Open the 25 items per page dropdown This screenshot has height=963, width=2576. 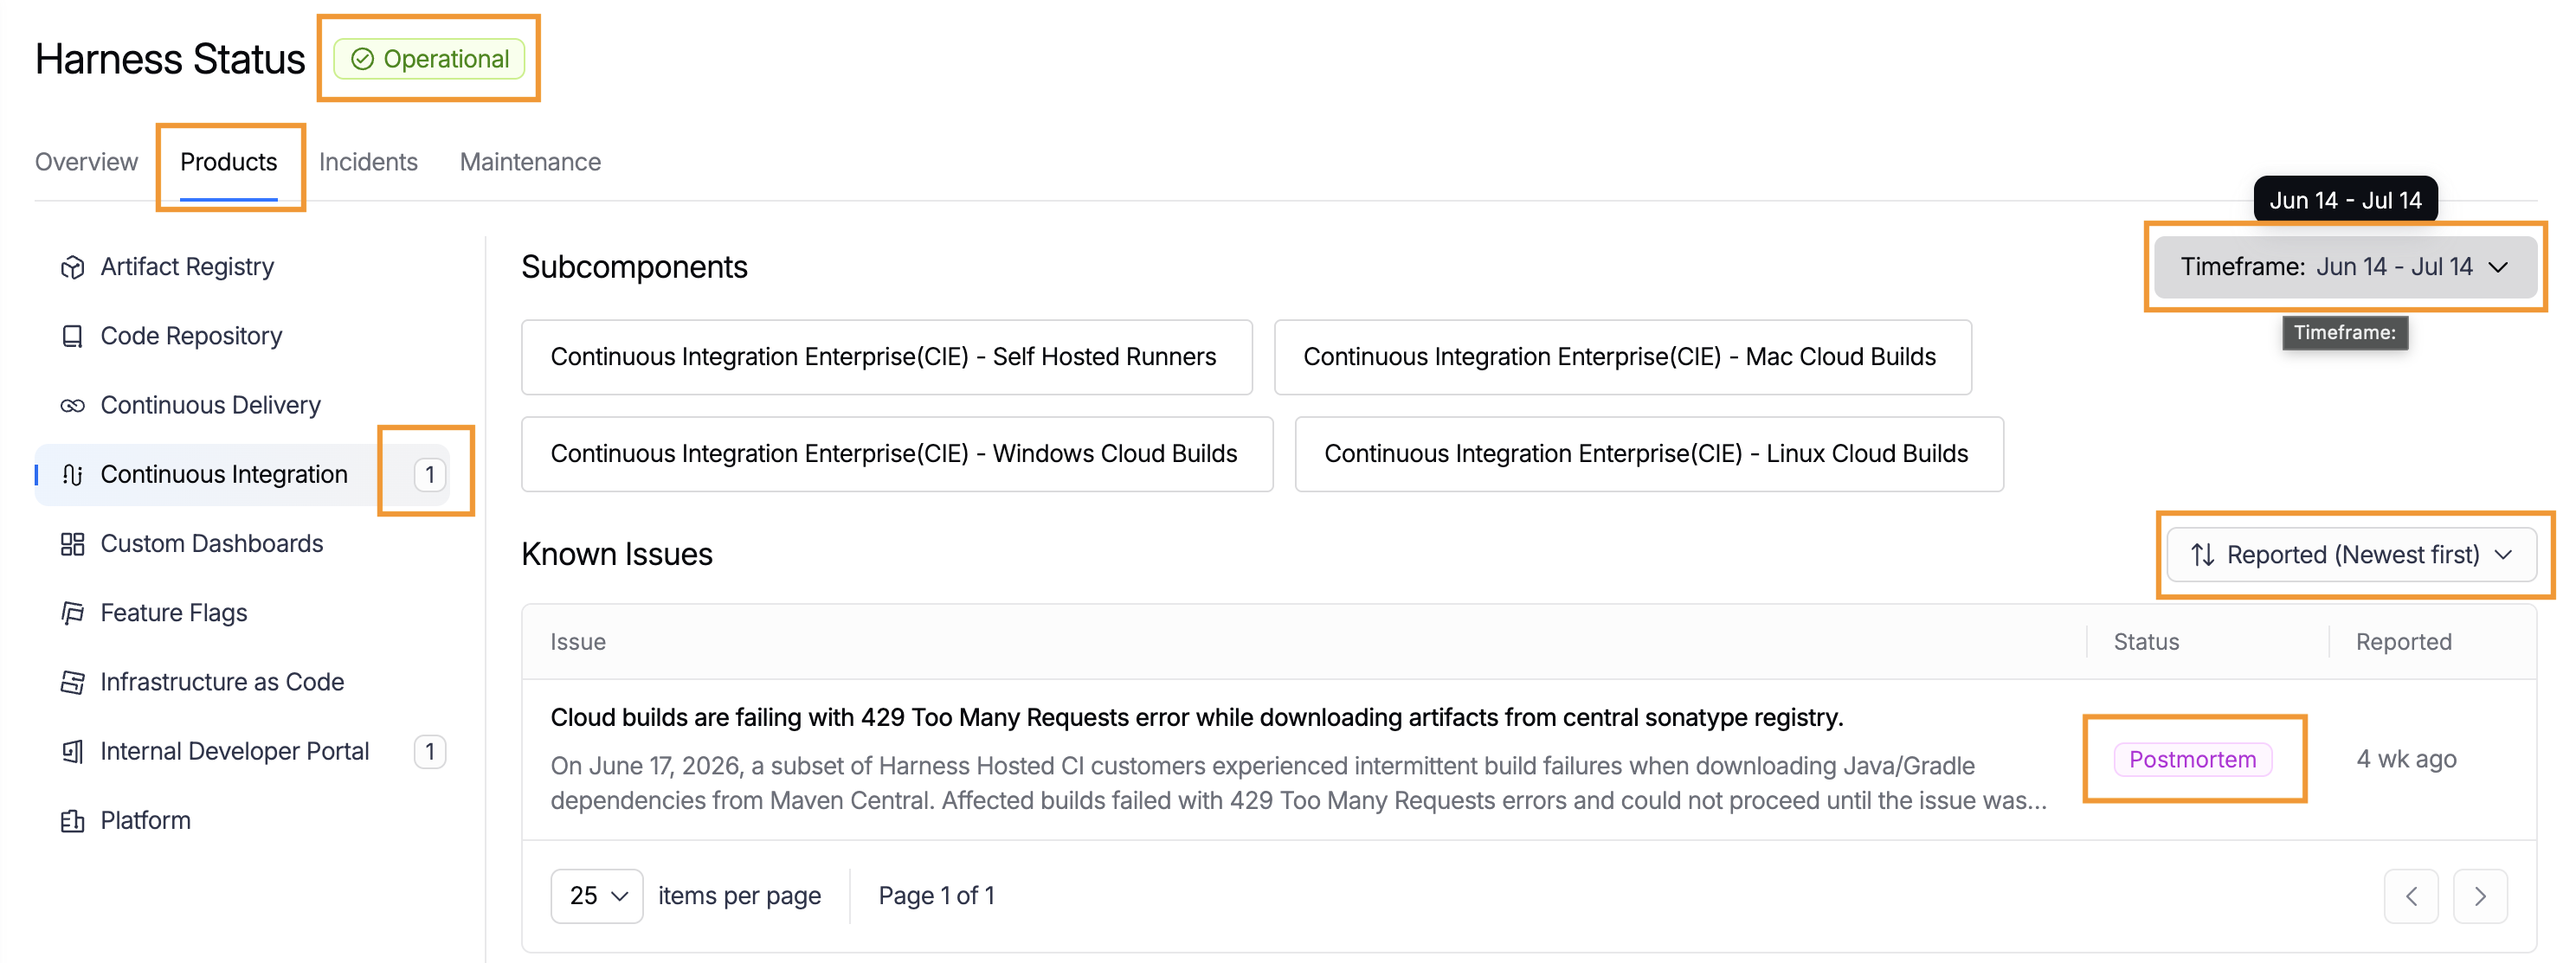pyautogui.click(x=597, y=896)
